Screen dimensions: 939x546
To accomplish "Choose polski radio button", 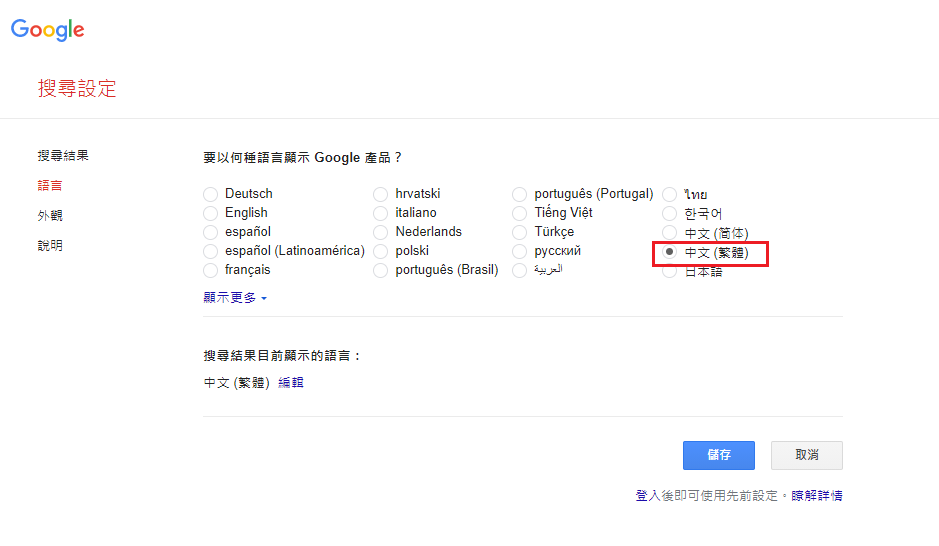I will point(380,251).
